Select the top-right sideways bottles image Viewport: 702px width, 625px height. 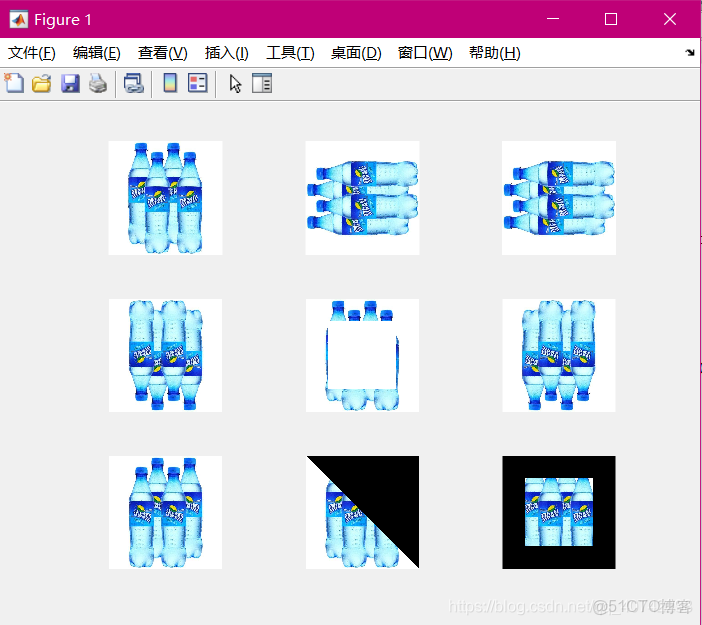559,198
